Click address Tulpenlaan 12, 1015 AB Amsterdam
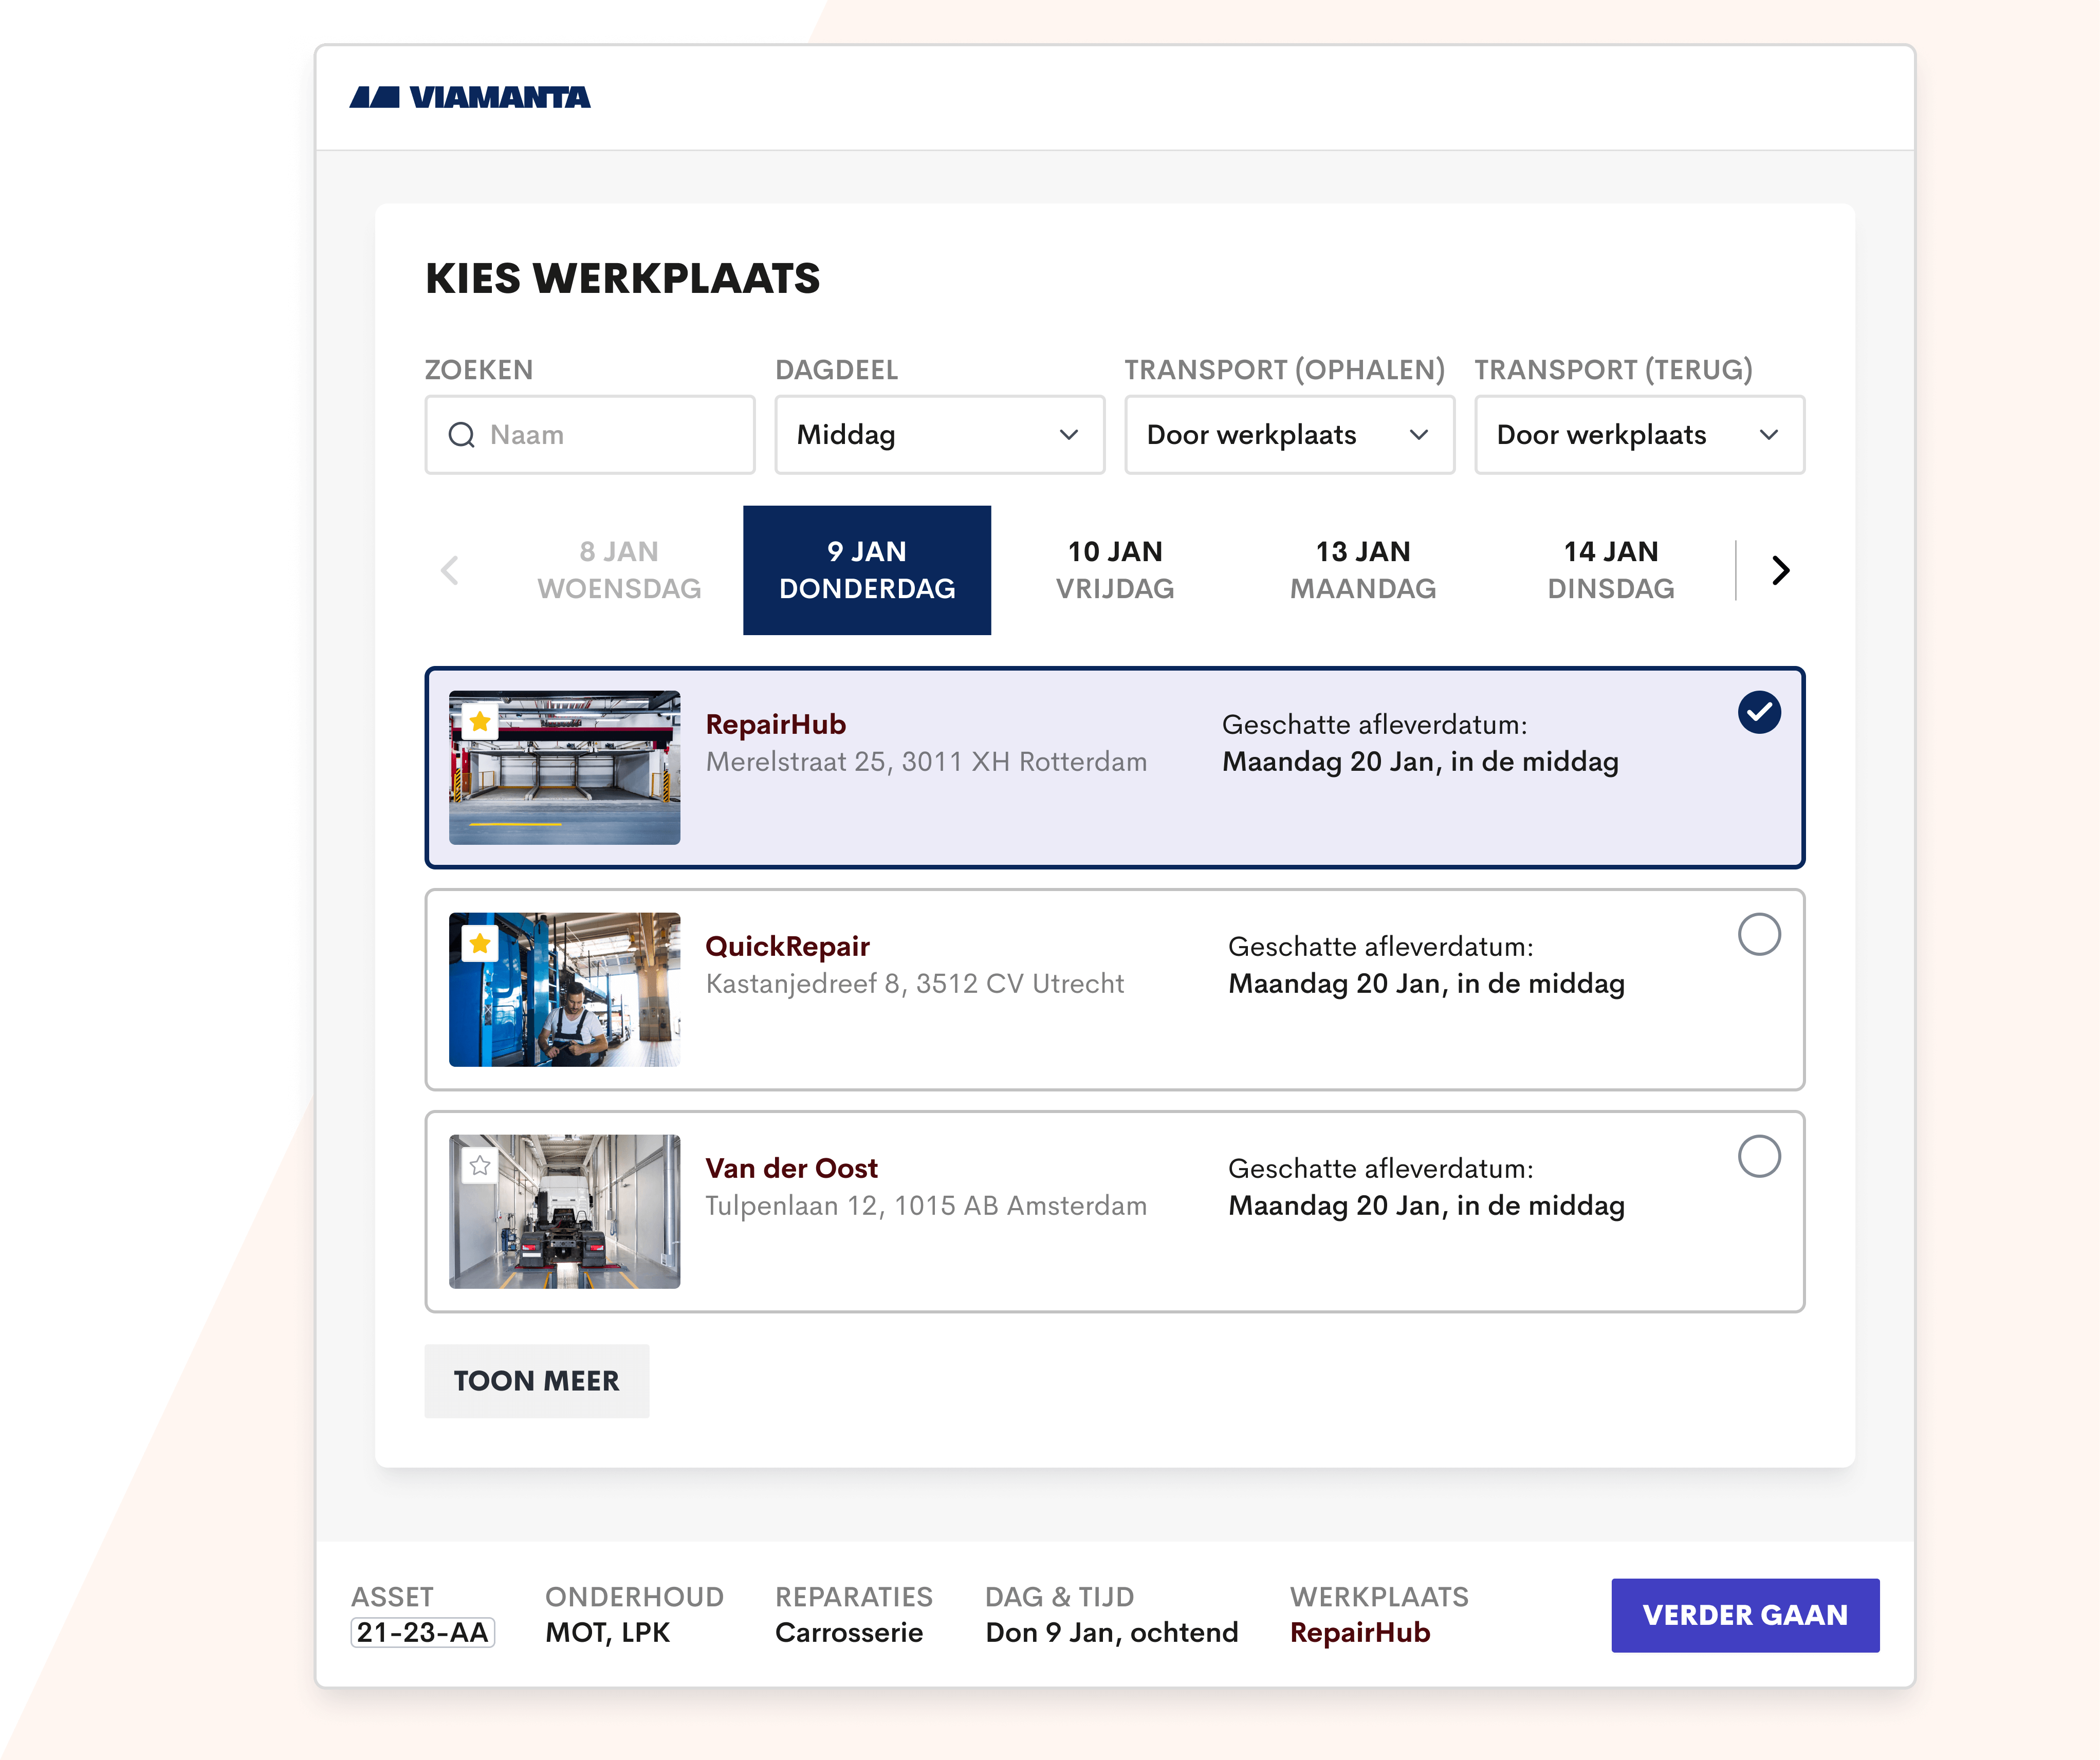 pyautogui.click(x=927, y=1206)
